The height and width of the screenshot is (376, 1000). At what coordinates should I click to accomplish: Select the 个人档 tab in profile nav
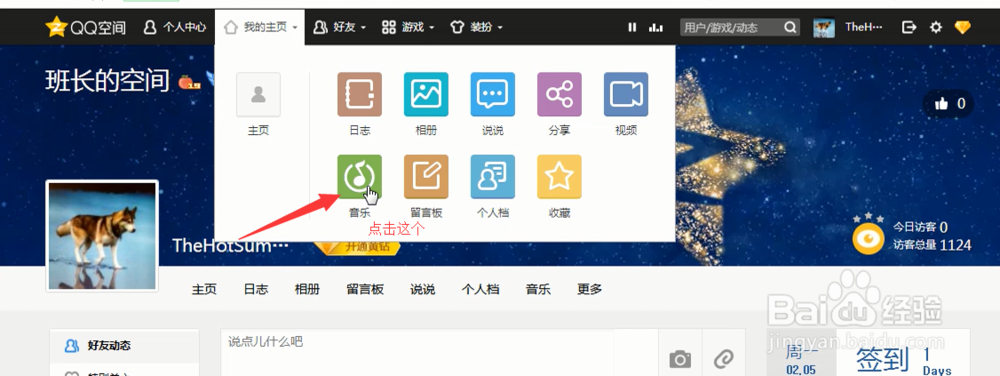pyautogui.click(x=480, y=289)
